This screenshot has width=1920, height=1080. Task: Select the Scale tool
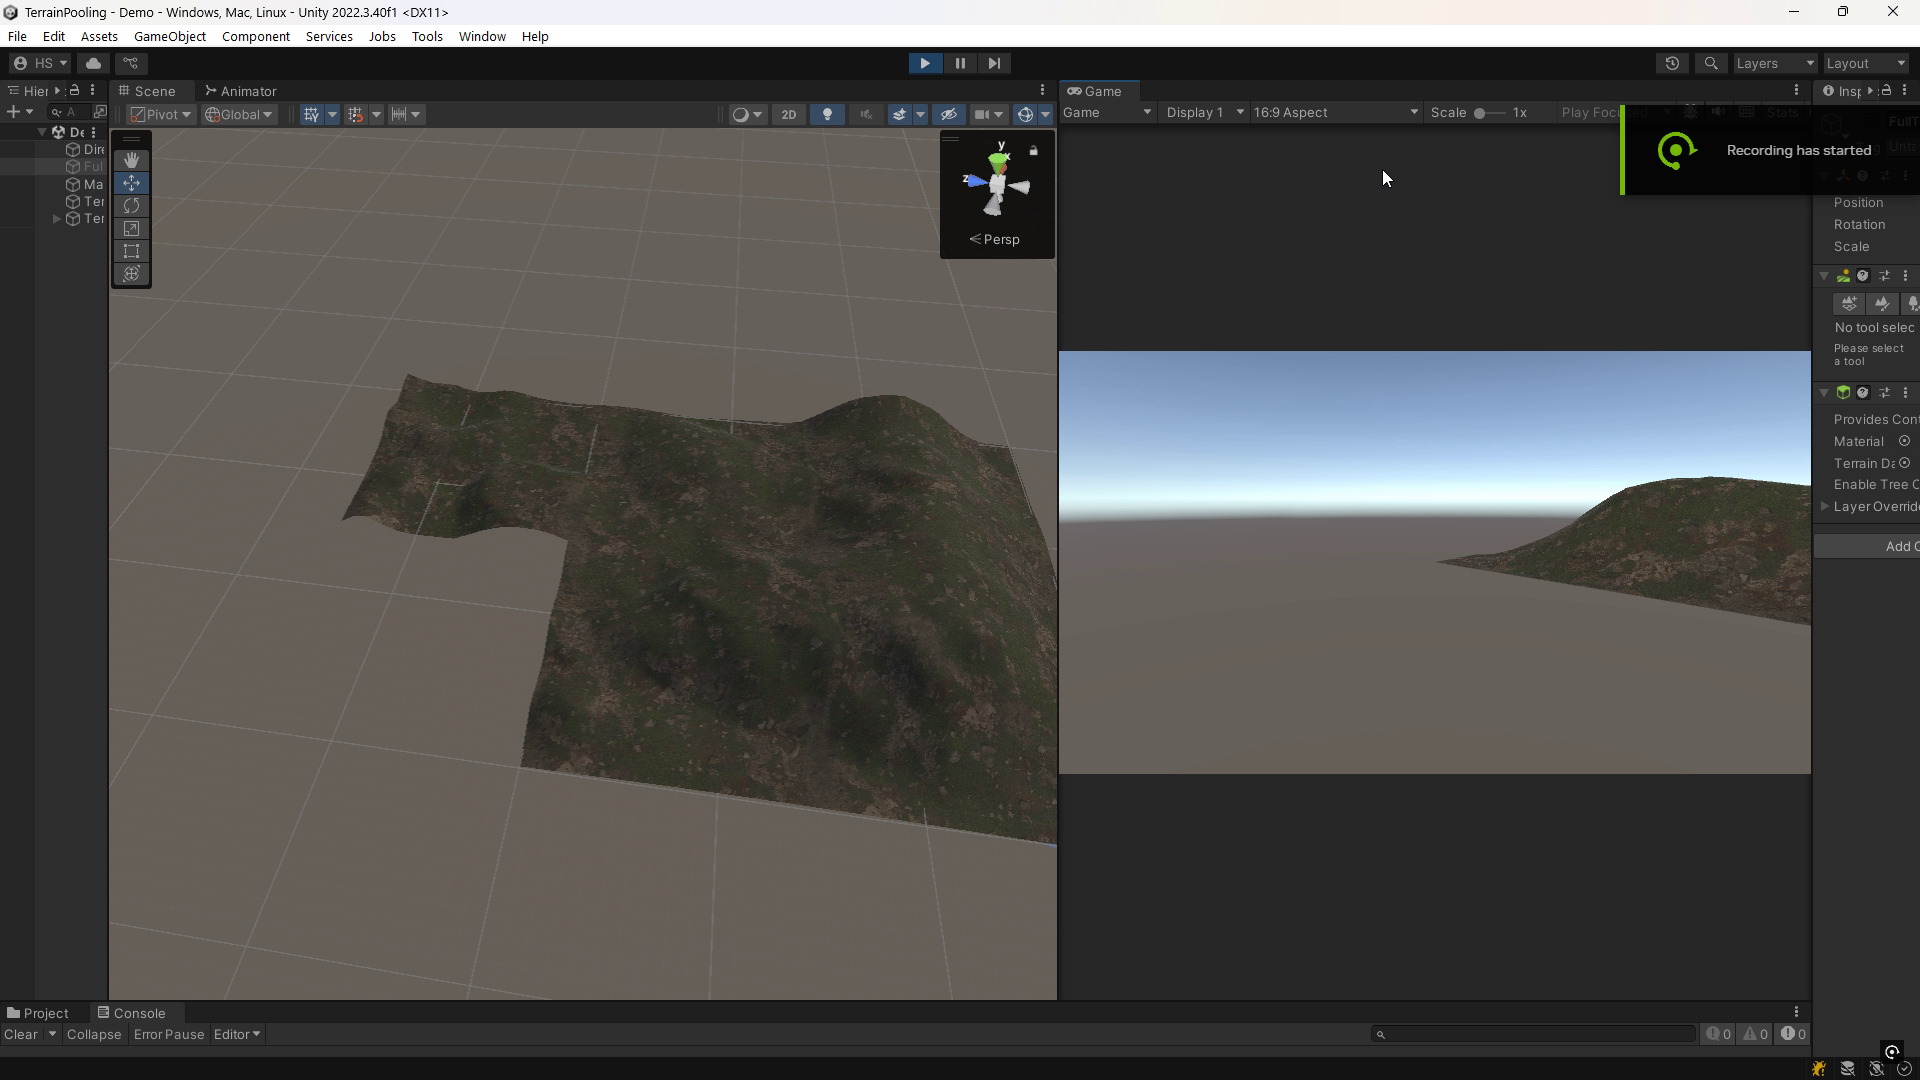tap(131, 229)
